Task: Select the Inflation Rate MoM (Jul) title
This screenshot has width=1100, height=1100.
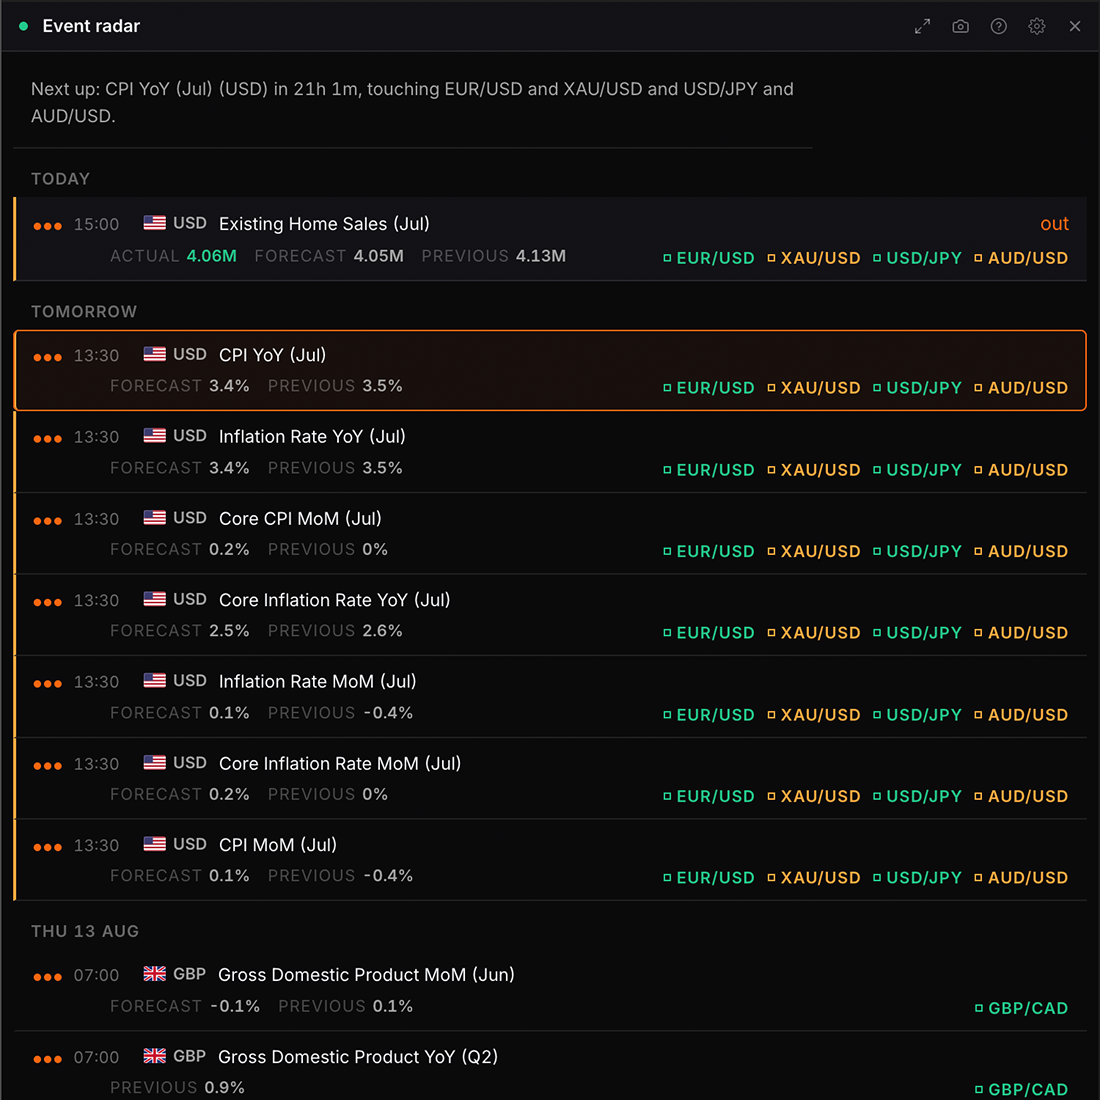Action: [318, 681]
